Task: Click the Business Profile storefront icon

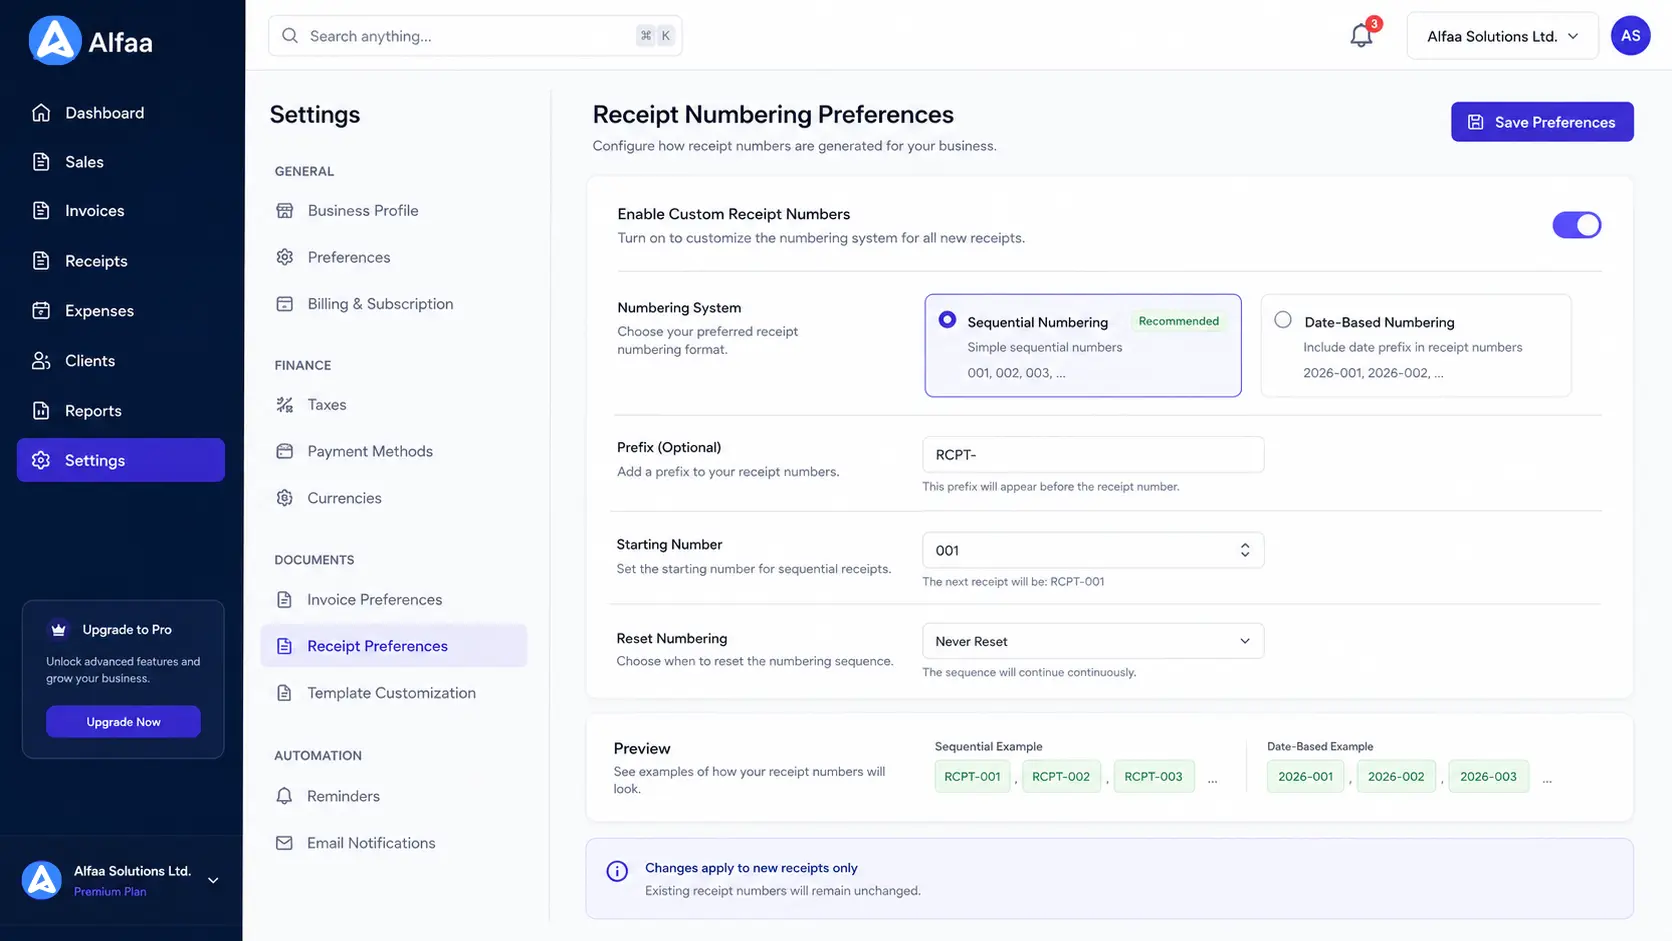Action: (285, 211)
